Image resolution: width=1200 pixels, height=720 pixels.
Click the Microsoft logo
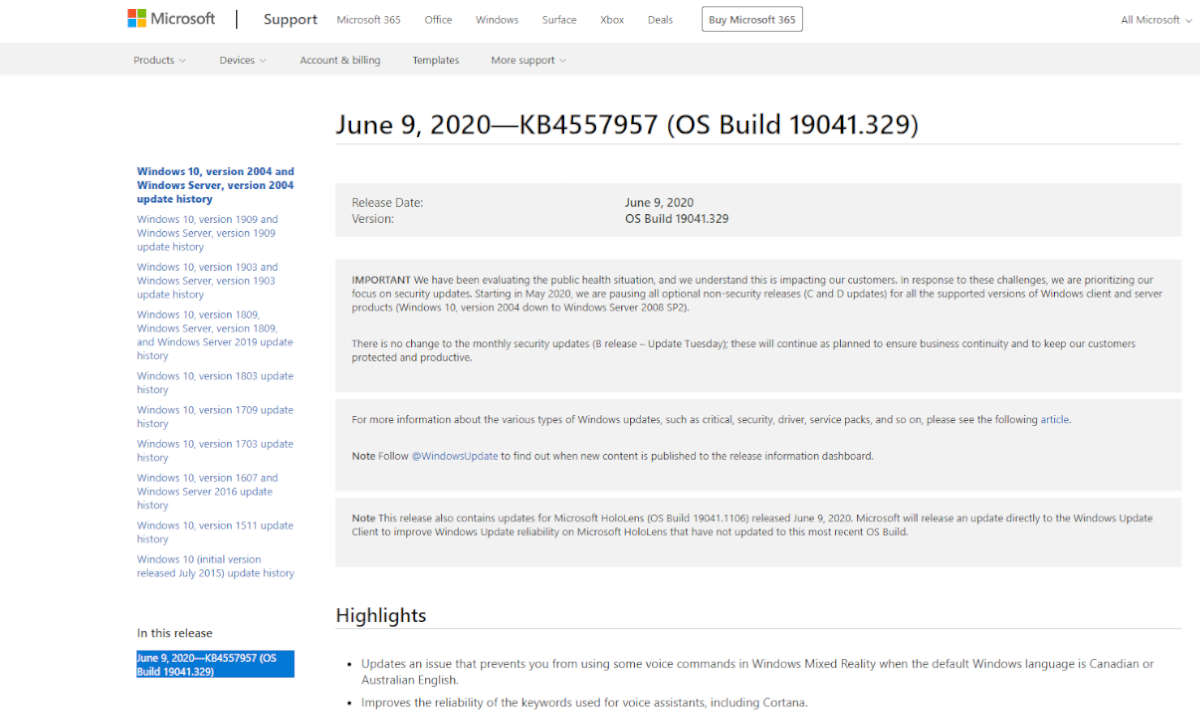point(171,19)
